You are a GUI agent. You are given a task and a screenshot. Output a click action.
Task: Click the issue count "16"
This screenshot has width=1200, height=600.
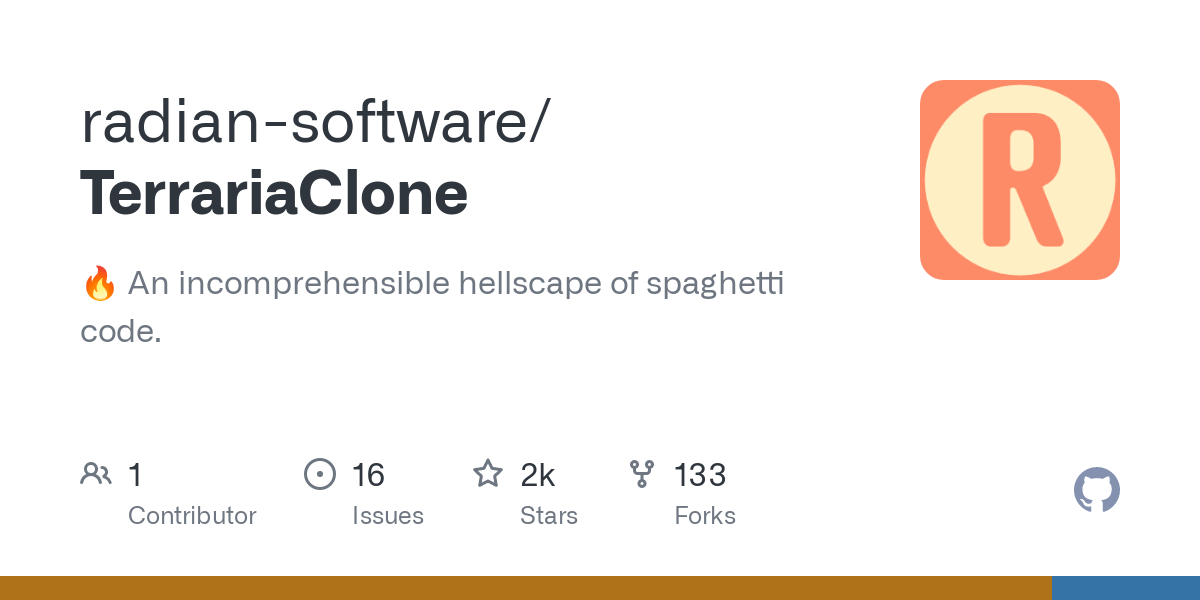[368, 474]
